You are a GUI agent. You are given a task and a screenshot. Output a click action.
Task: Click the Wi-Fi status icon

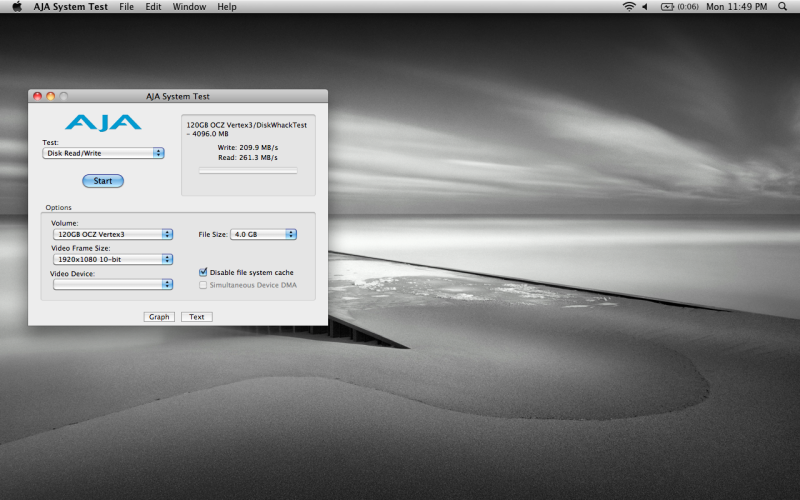tap(629, 7)
